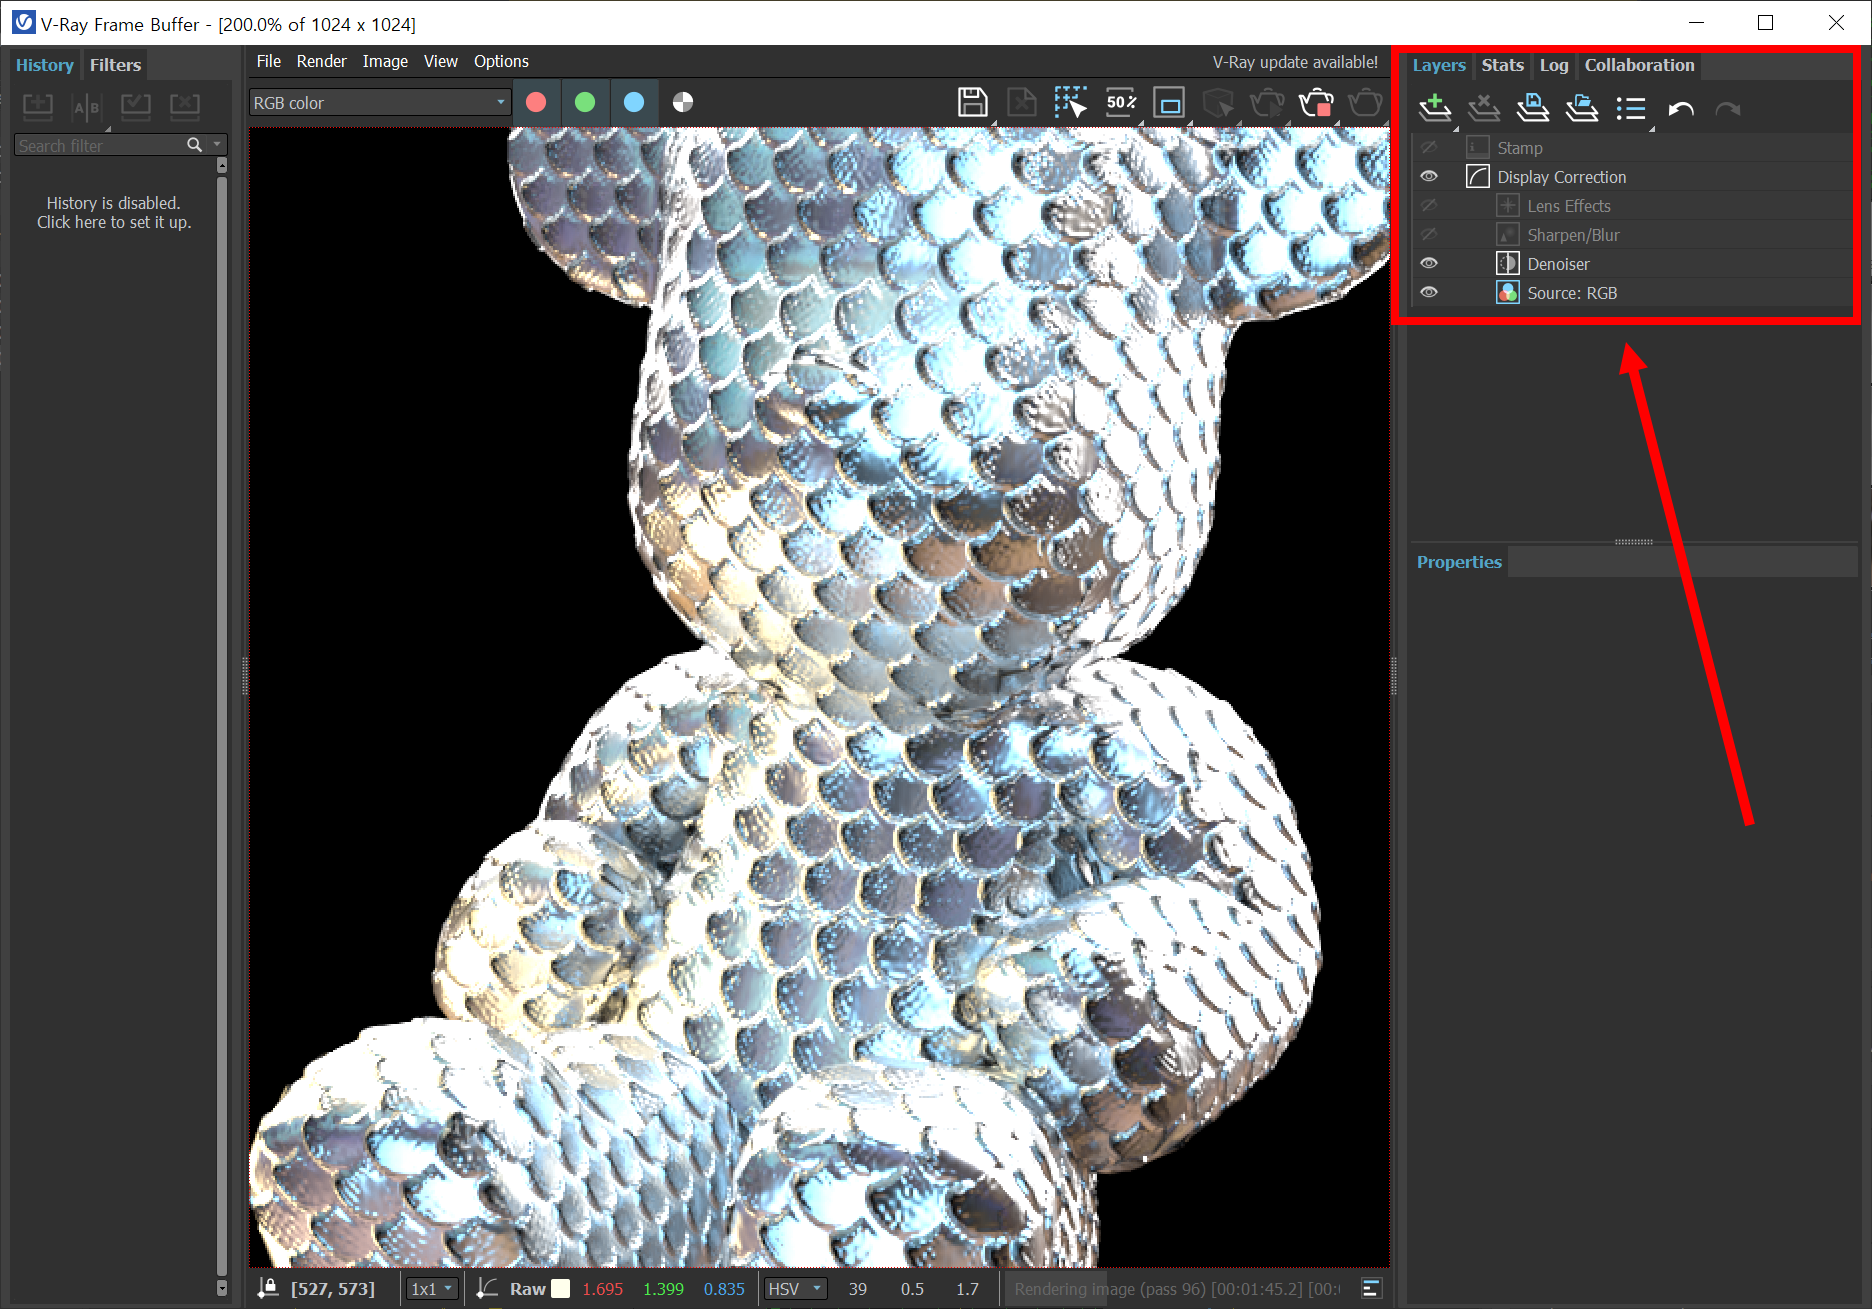Focus the Search filter input field
This screenshot has height=1309, width=1872.
[x=100, y=145]
